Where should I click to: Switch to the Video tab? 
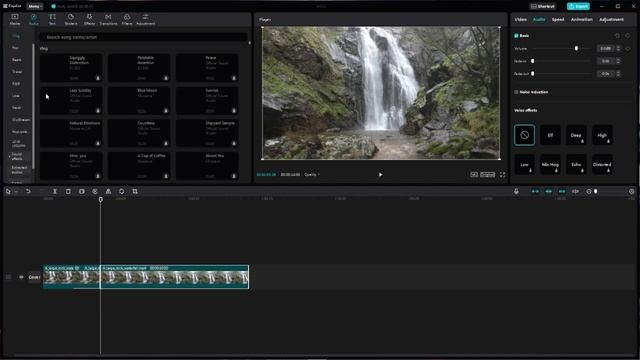click(520, 20)
